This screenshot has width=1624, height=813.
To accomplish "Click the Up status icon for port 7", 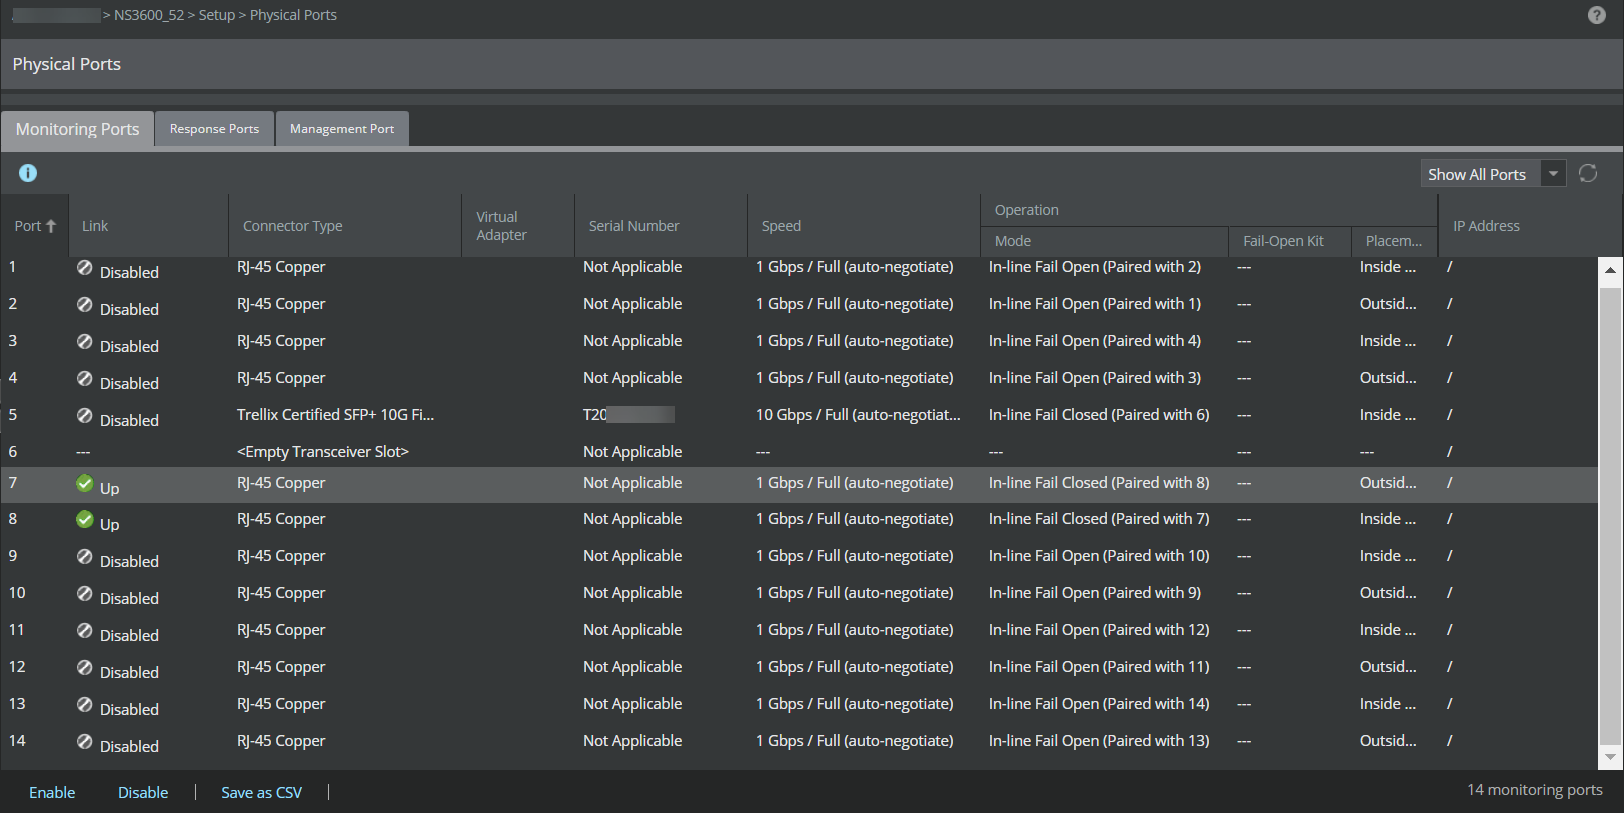I will (85, 483).
